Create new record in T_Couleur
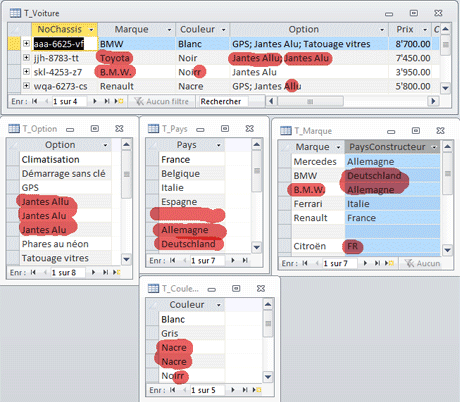 click(x=257, y=390)
